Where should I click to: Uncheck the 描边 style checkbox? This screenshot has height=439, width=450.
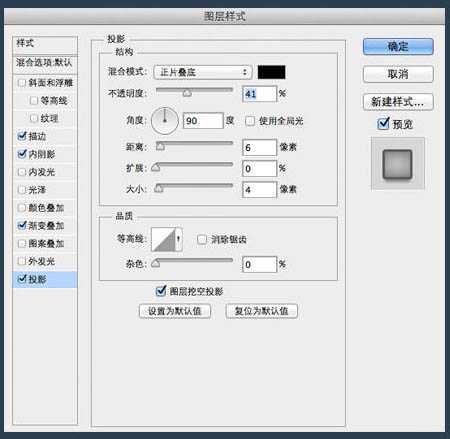click(x=22, y=136)
